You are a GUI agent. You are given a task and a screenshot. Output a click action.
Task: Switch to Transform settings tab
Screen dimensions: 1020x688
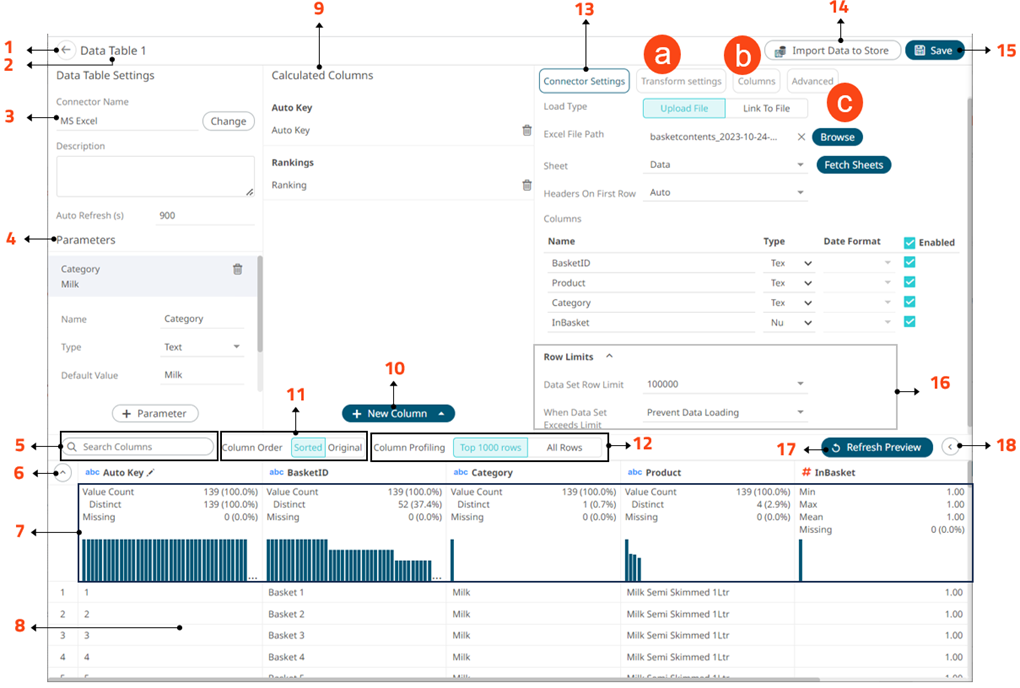click(681, 81)
